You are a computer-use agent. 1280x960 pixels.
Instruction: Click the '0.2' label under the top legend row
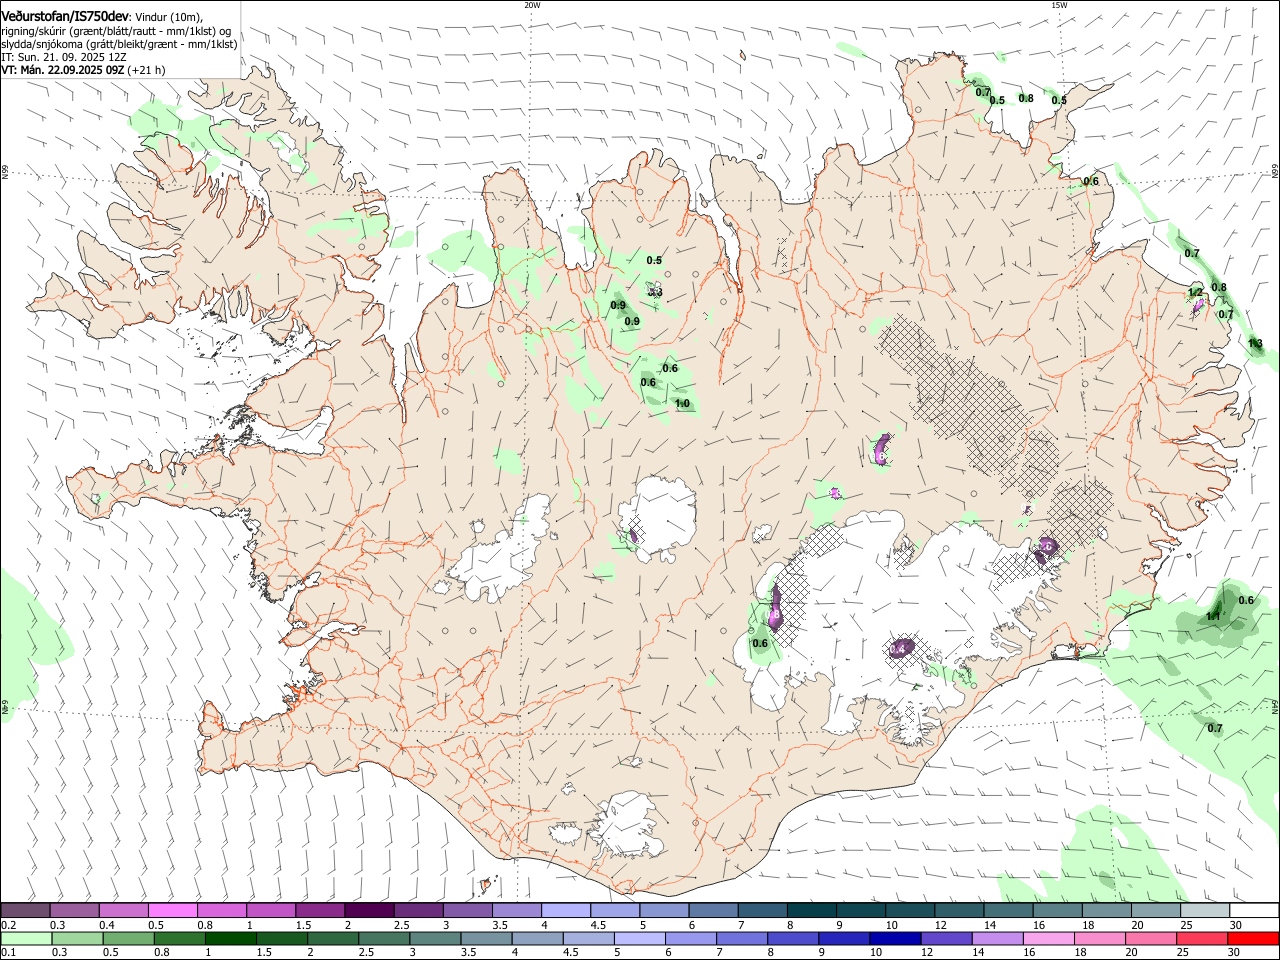click(8, 925)
